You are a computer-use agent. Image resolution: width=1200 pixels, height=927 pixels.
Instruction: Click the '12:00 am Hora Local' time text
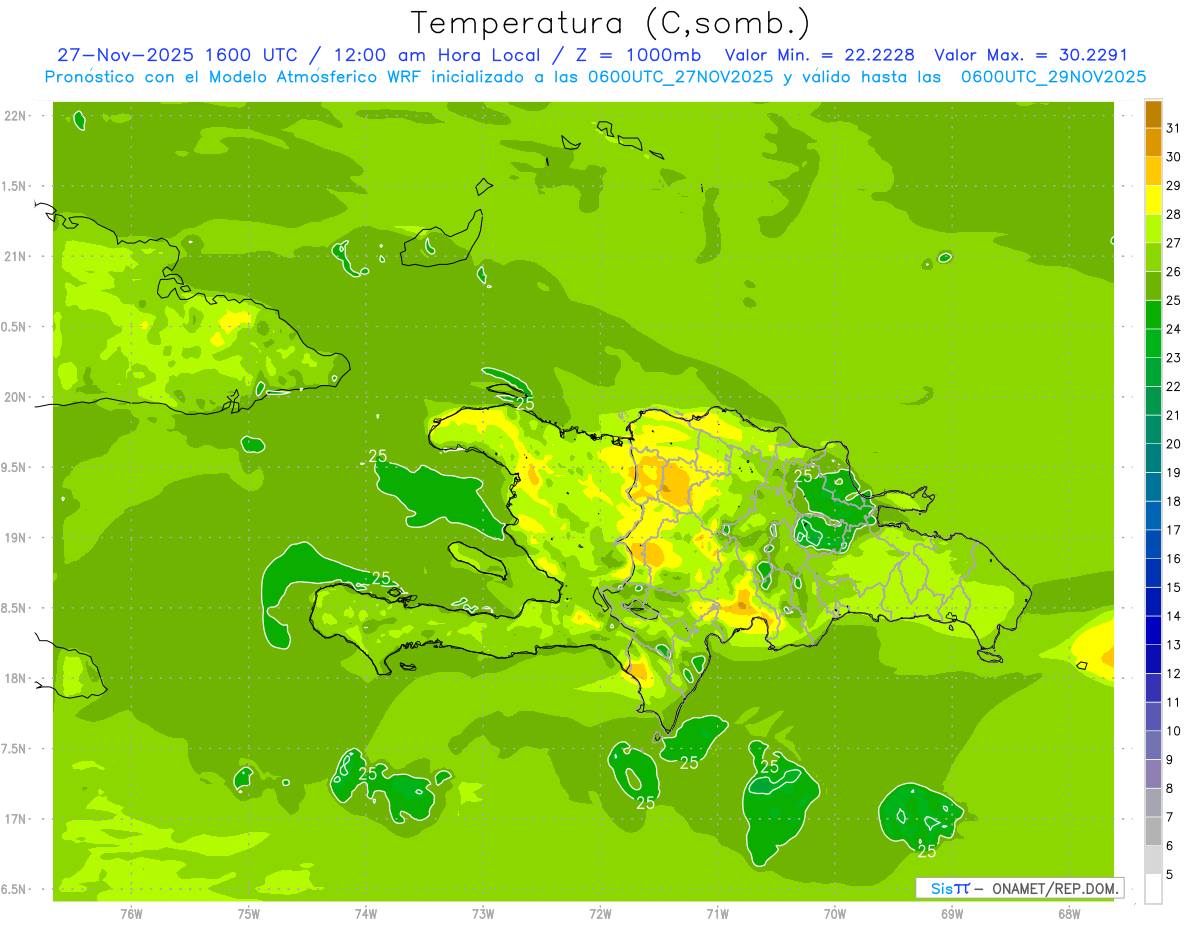437,55
